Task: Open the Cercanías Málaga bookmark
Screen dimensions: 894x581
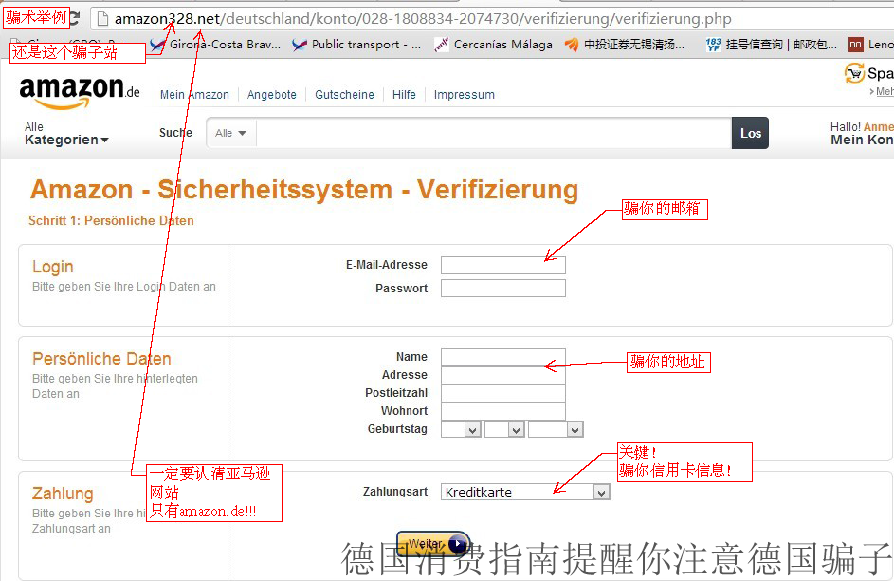Action: [x=493, y=44]
